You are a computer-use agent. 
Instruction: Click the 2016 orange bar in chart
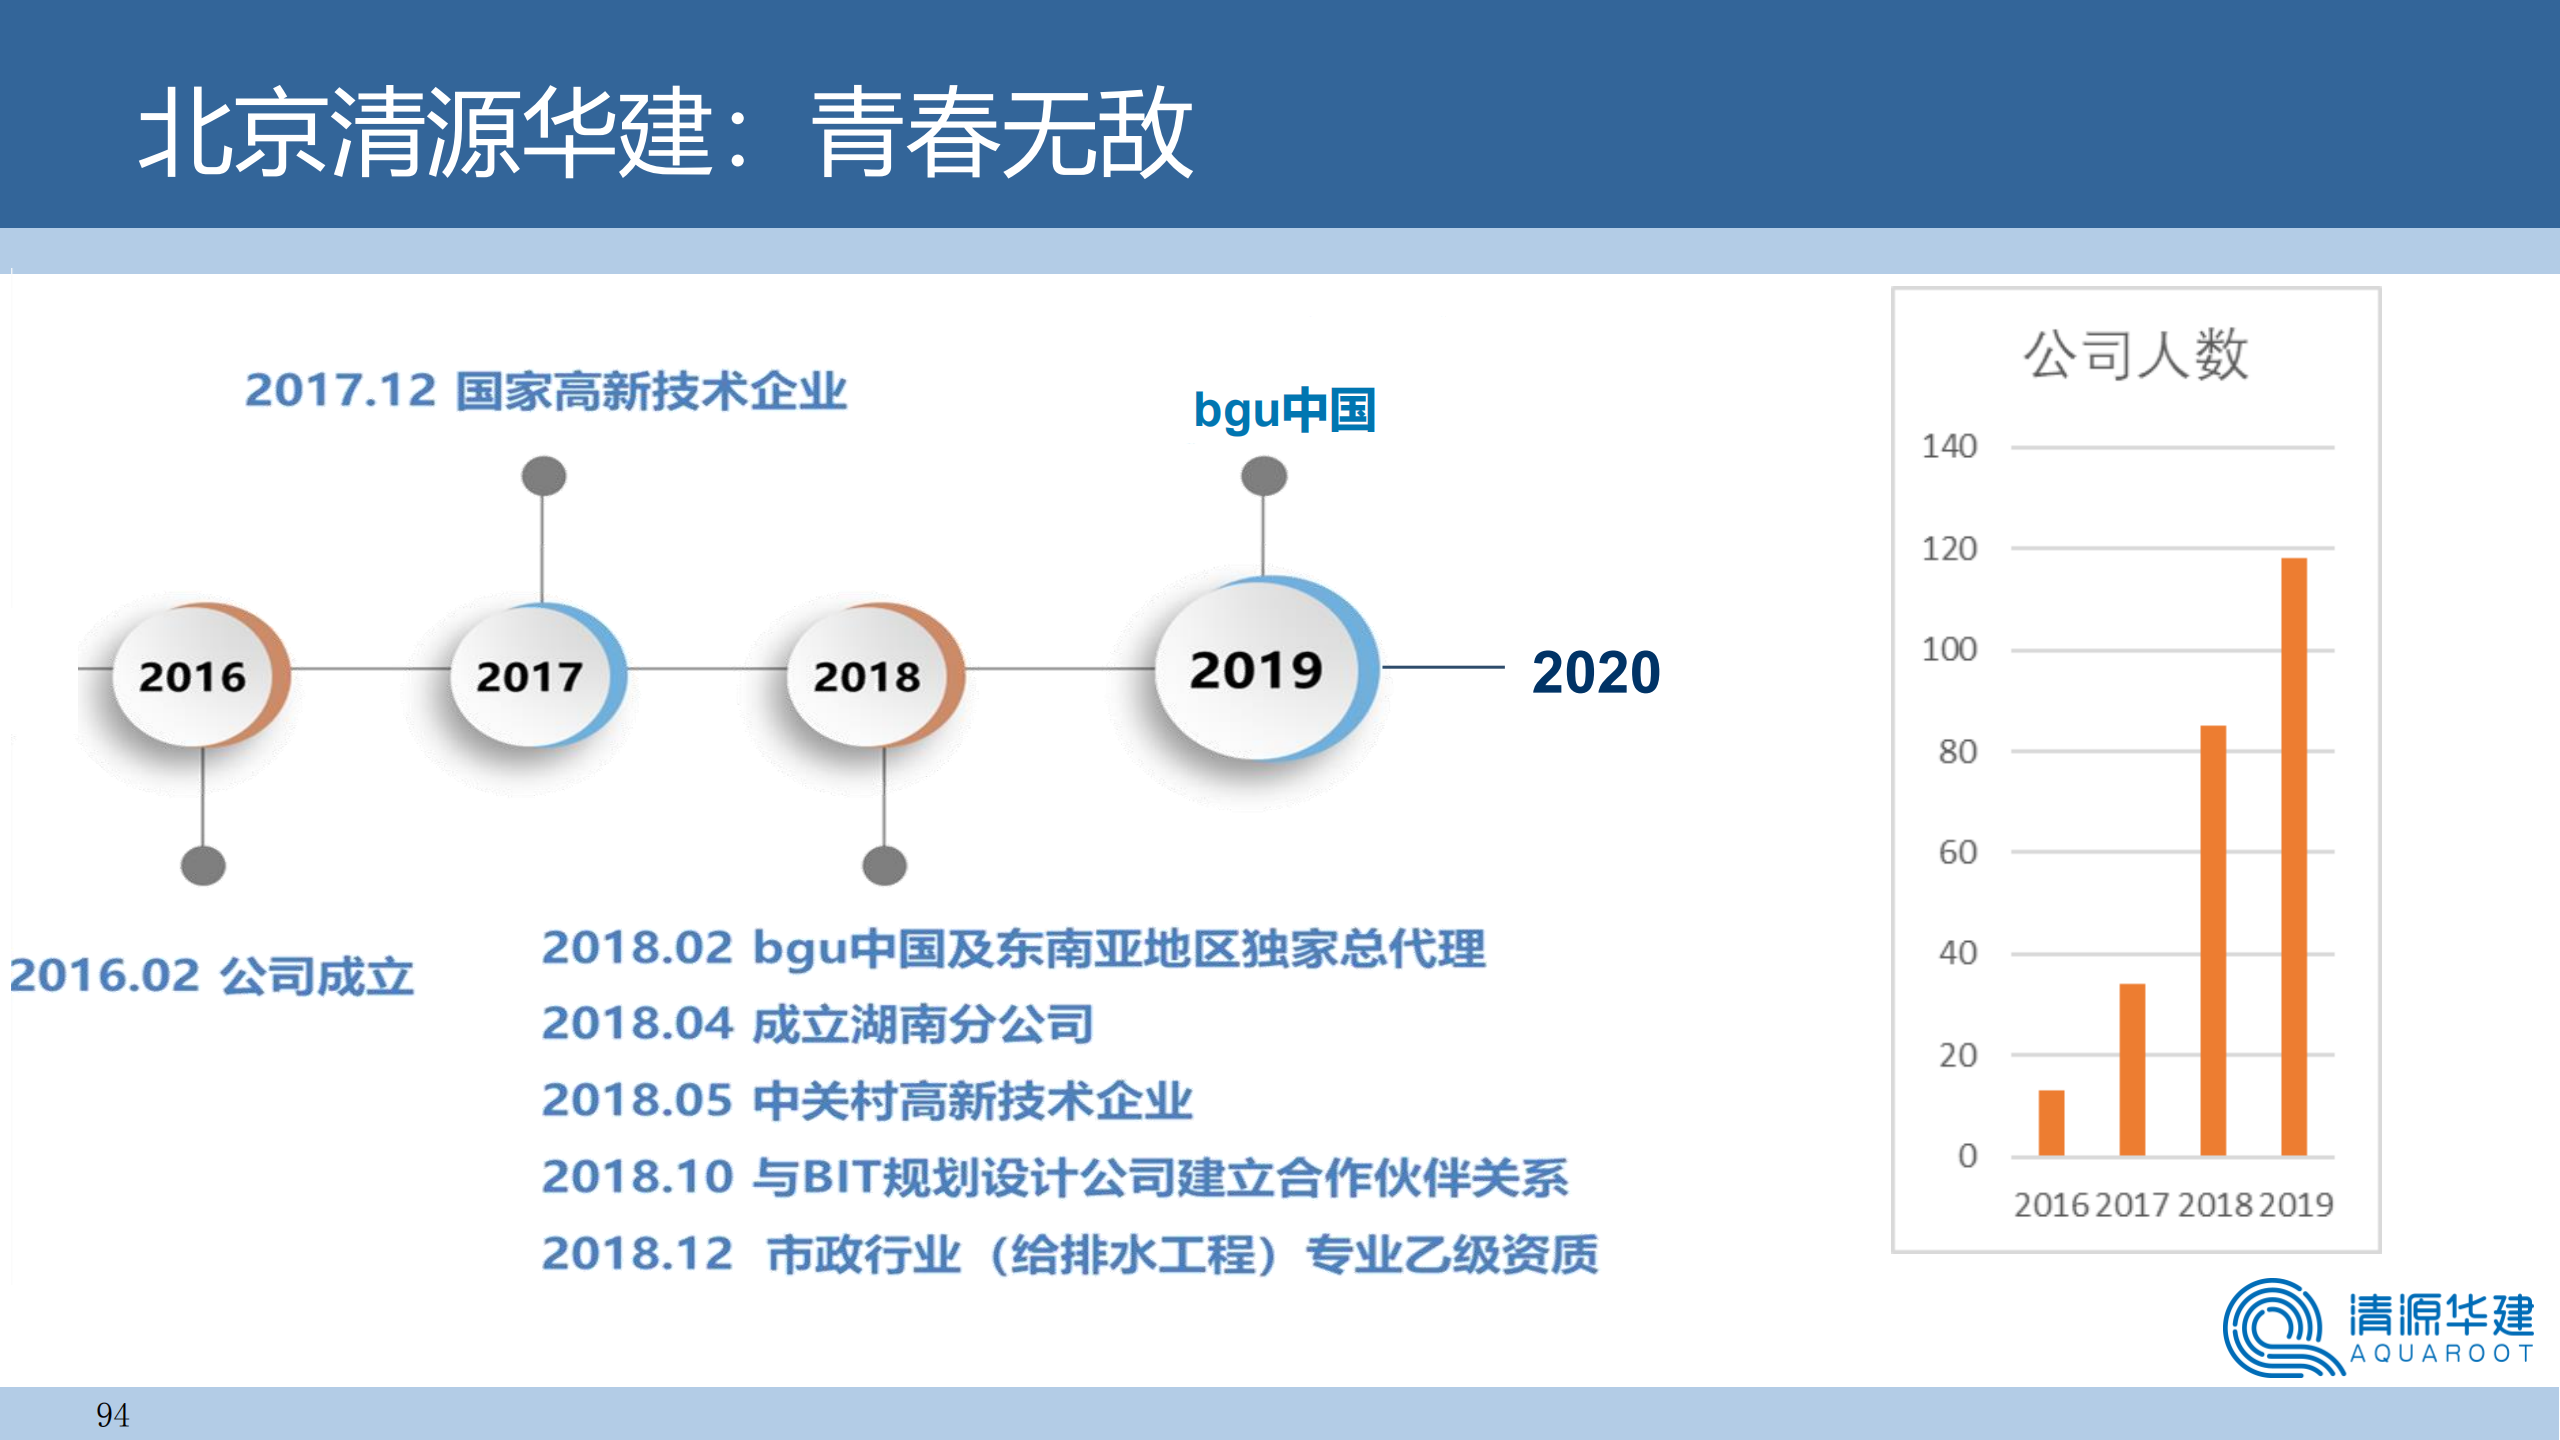point(2051,1122)
